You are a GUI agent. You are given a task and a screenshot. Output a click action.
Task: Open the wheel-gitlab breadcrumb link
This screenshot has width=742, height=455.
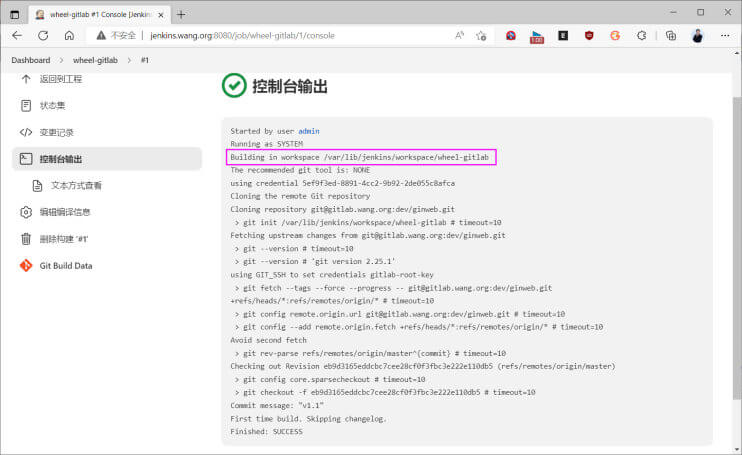[x=95, y=60]
